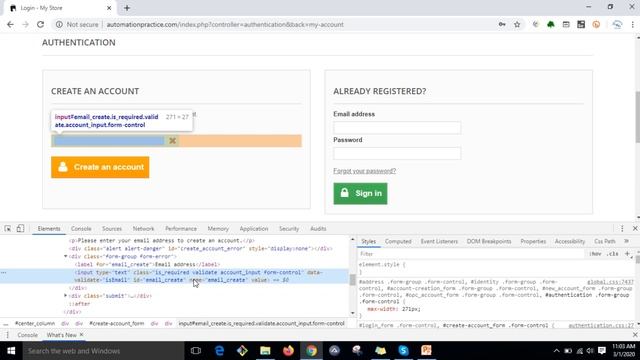Open authentication.css source link
The width and height of the screenshot is (640, 360).
point(601,326)
